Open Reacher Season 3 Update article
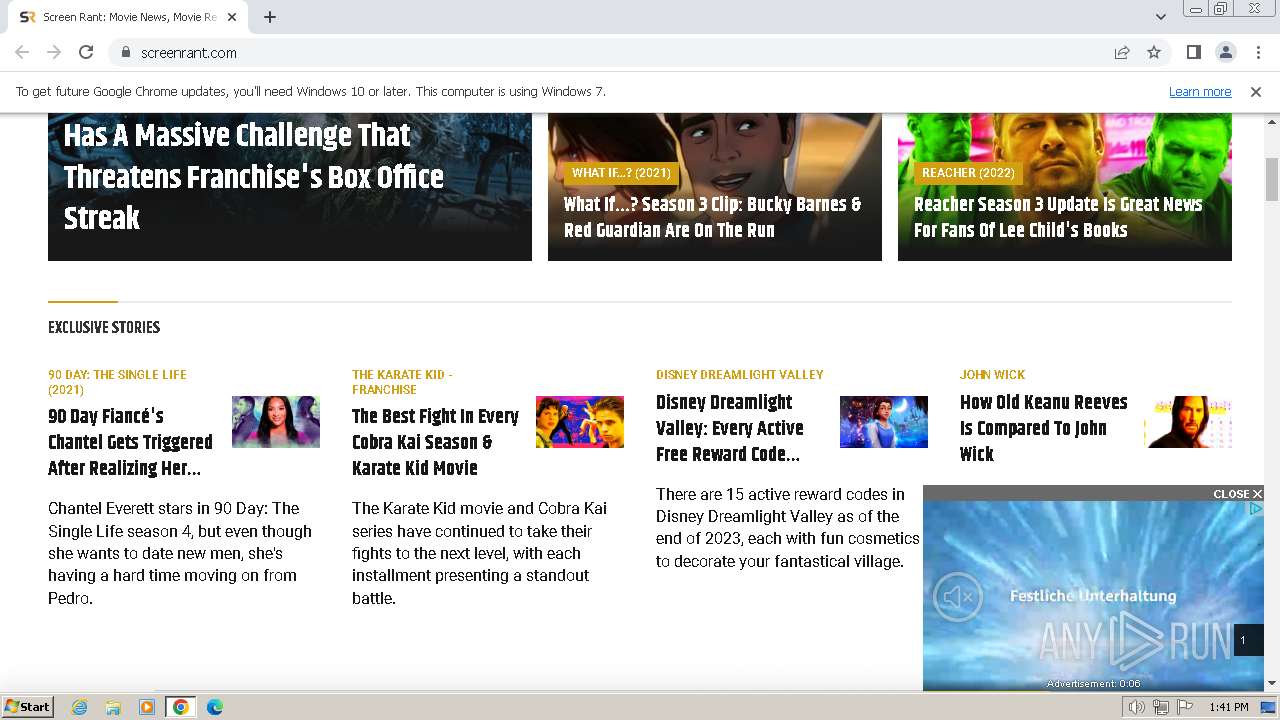Viewport: 1280px width, 720px height. pyautogui.click(x=1058, y=217)
